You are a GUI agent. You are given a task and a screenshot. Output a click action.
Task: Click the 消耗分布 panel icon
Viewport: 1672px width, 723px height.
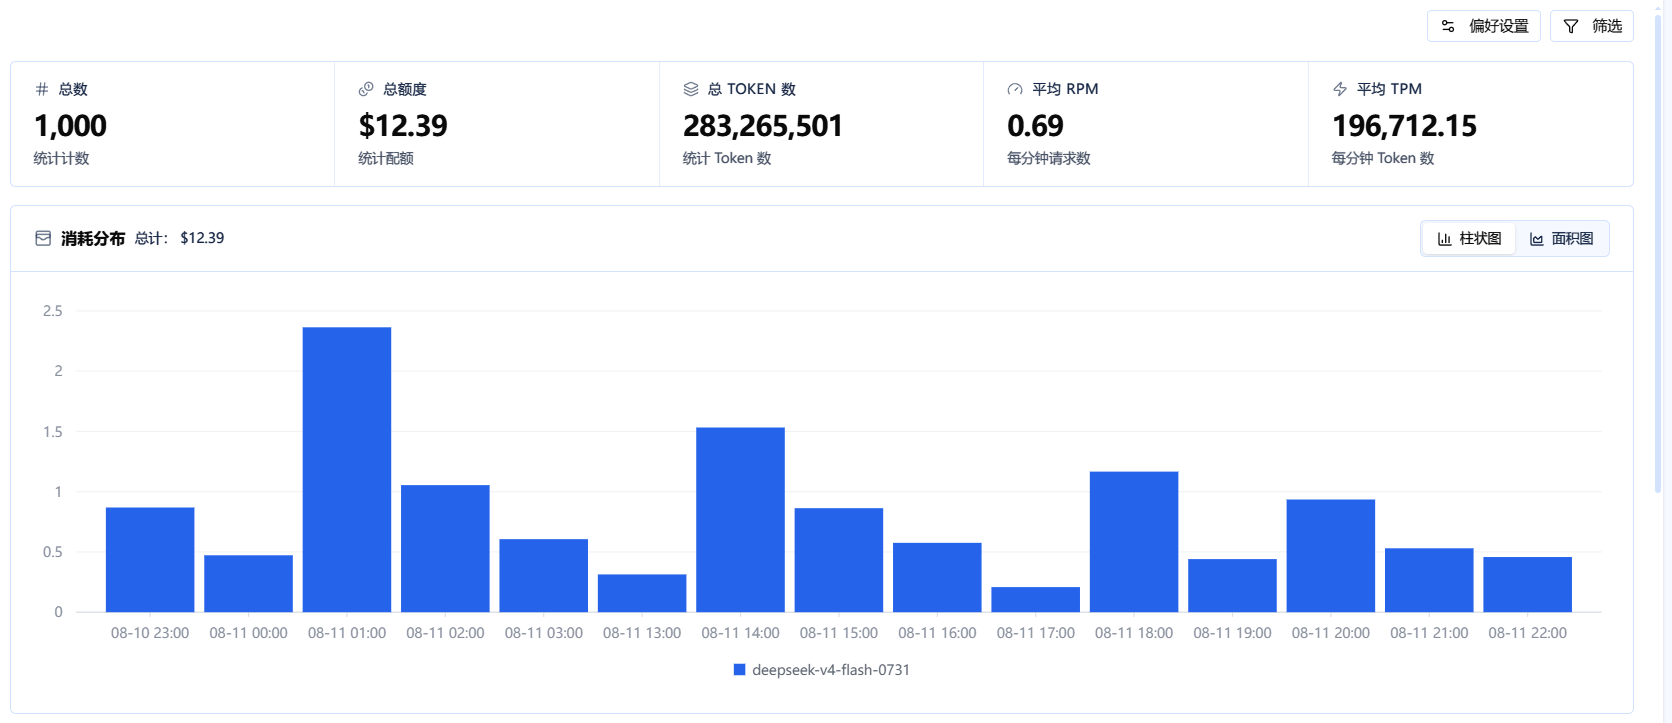43,238
